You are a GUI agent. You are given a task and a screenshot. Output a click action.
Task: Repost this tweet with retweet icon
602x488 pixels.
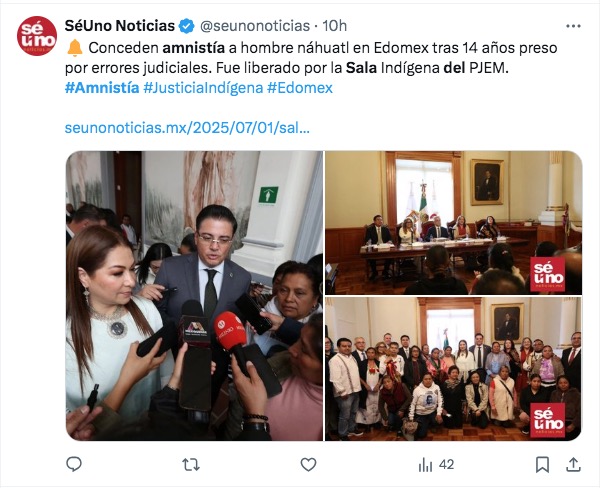[x=191, y=465]
